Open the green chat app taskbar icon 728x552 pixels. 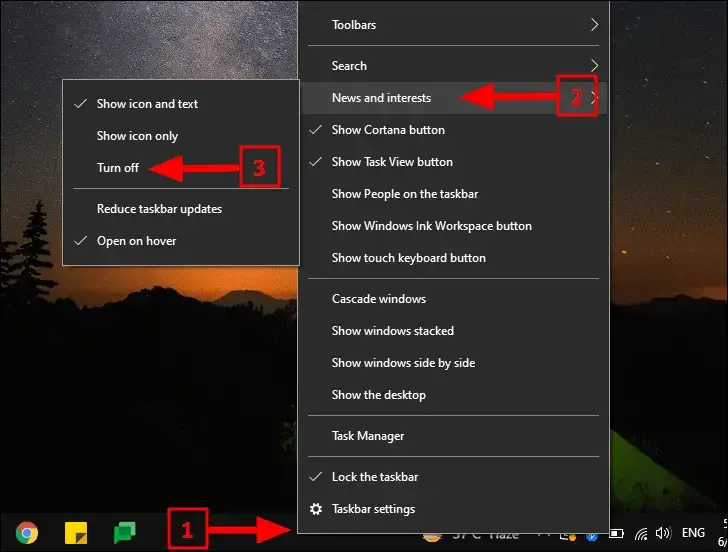(124, 533)
